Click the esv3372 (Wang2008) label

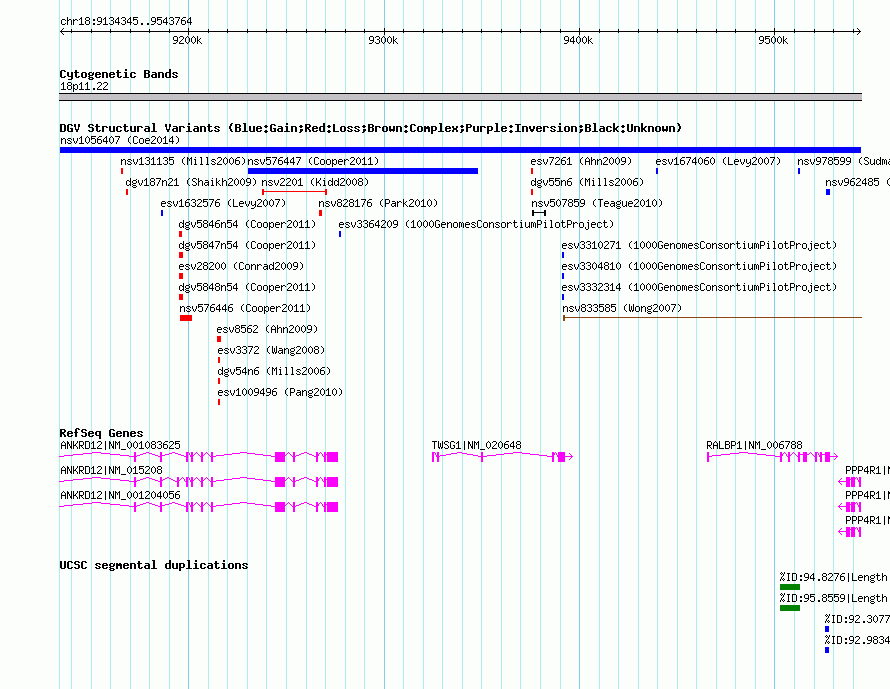[271, 350]
